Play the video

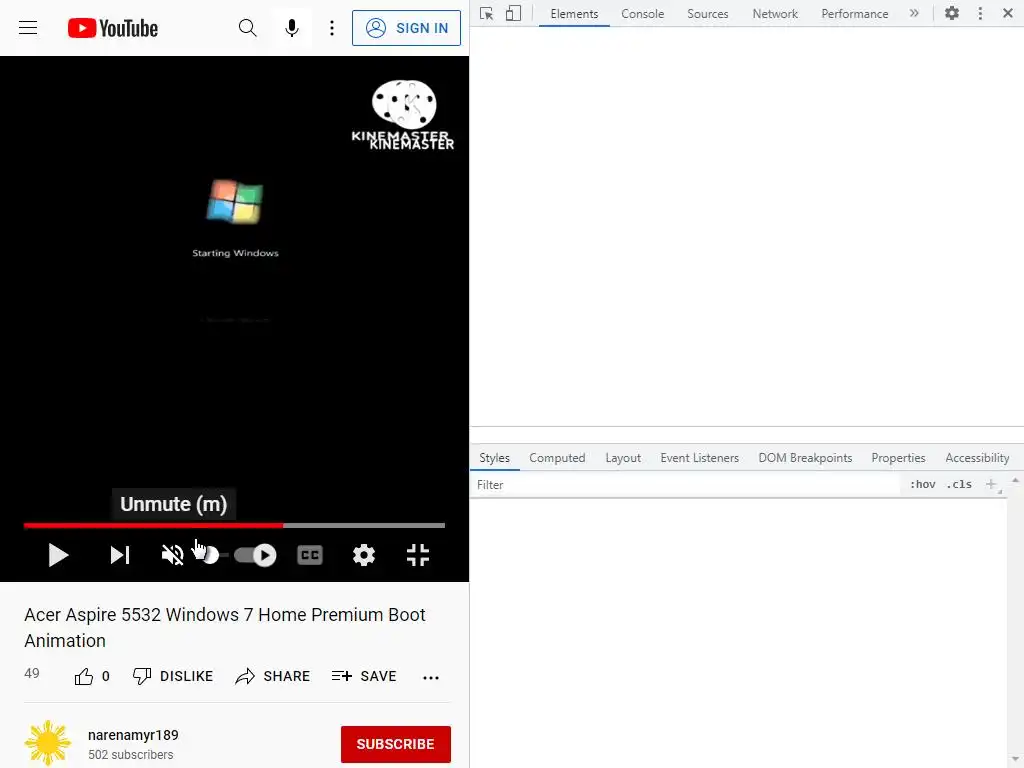[x=58, y=555]
